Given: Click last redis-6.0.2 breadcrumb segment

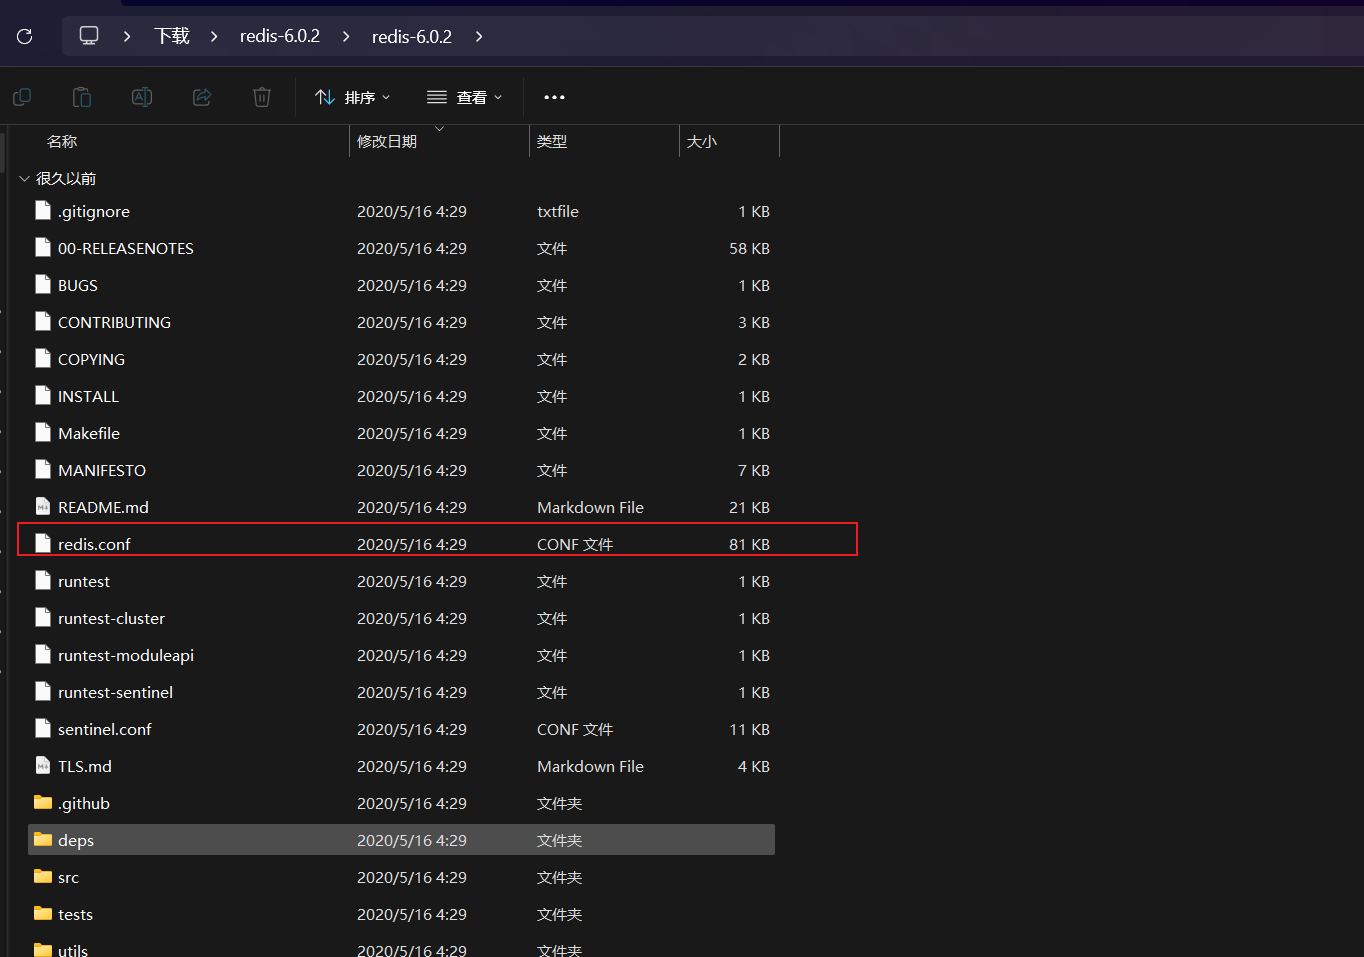Looking at the screenshot, I should (x=412, y=36).
